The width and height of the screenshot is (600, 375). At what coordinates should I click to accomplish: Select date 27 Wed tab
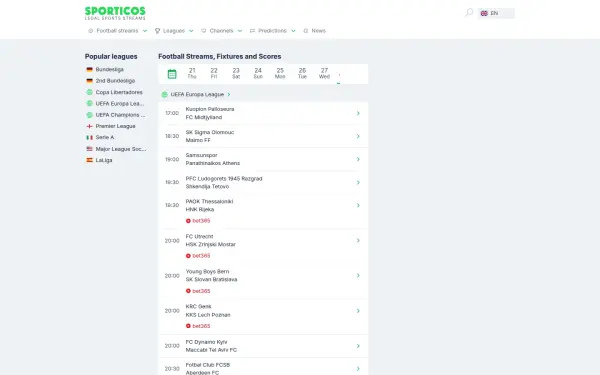324,73
